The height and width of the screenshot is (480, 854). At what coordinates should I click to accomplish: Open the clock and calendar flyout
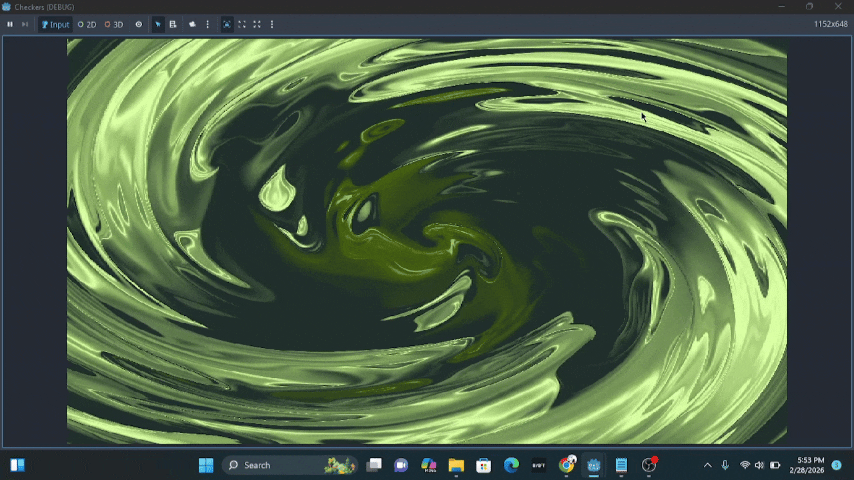(807, 465)
